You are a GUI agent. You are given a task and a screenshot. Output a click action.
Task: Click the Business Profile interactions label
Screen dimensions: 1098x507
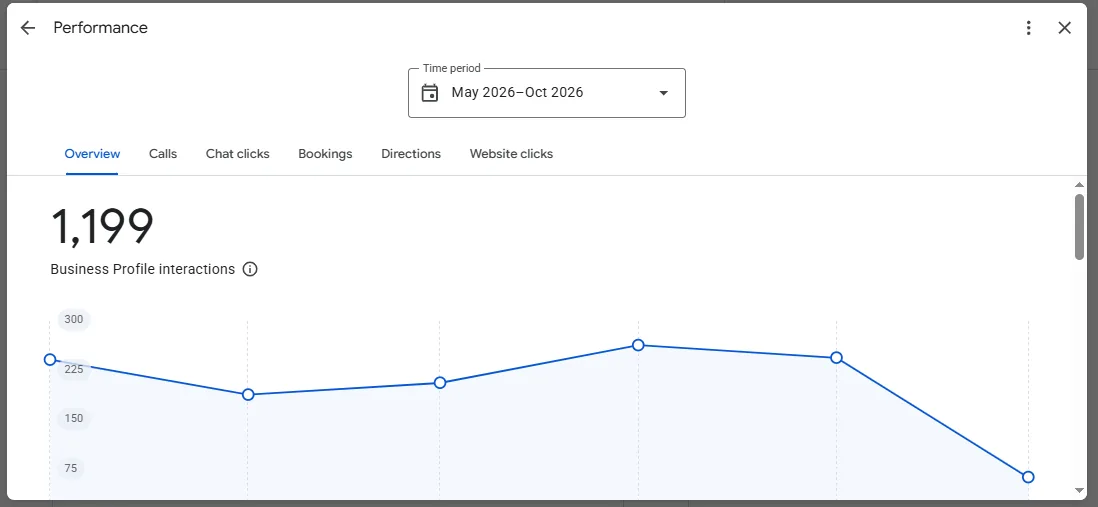[143, 269]
